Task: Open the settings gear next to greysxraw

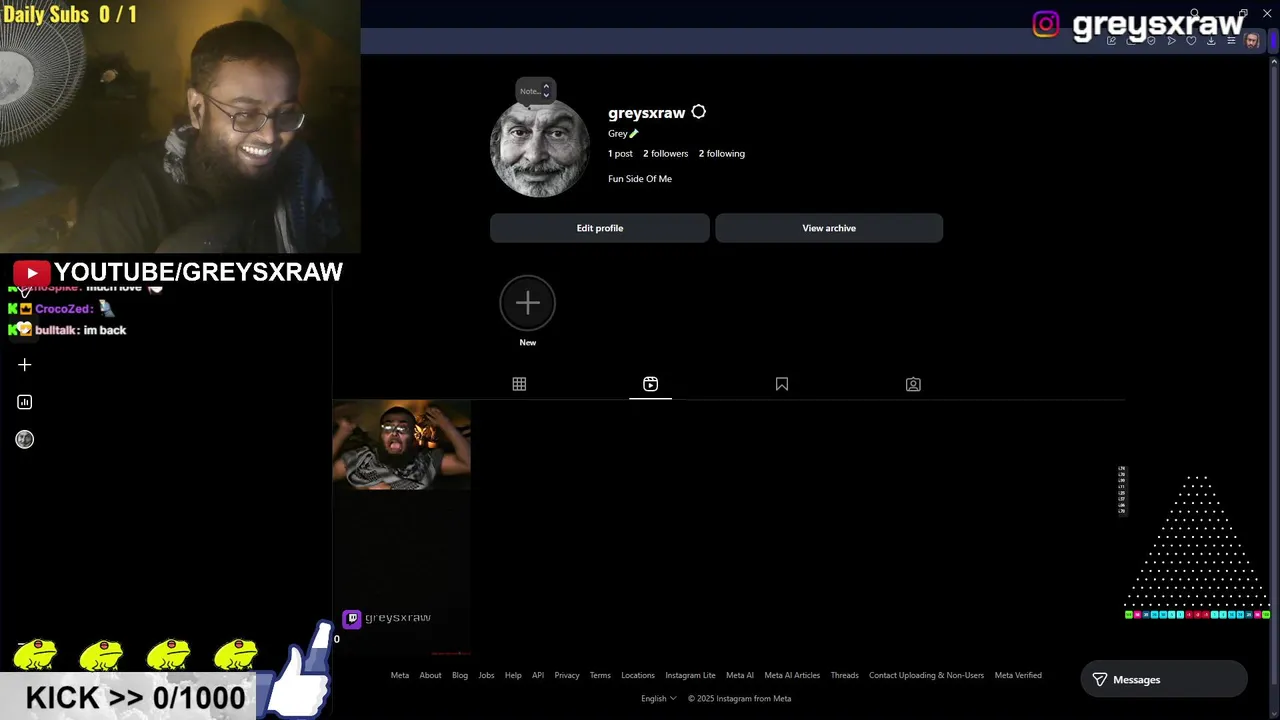Action: coord(699,112)
